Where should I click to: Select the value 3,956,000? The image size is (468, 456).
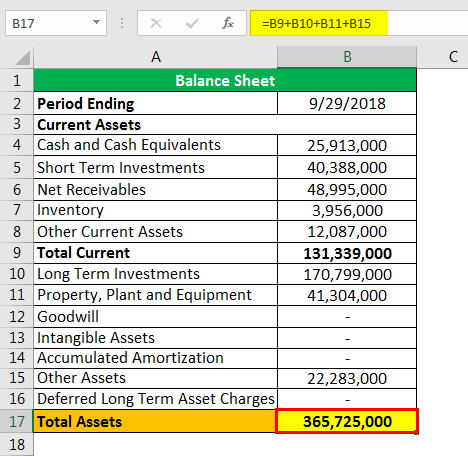coord(347,210)
